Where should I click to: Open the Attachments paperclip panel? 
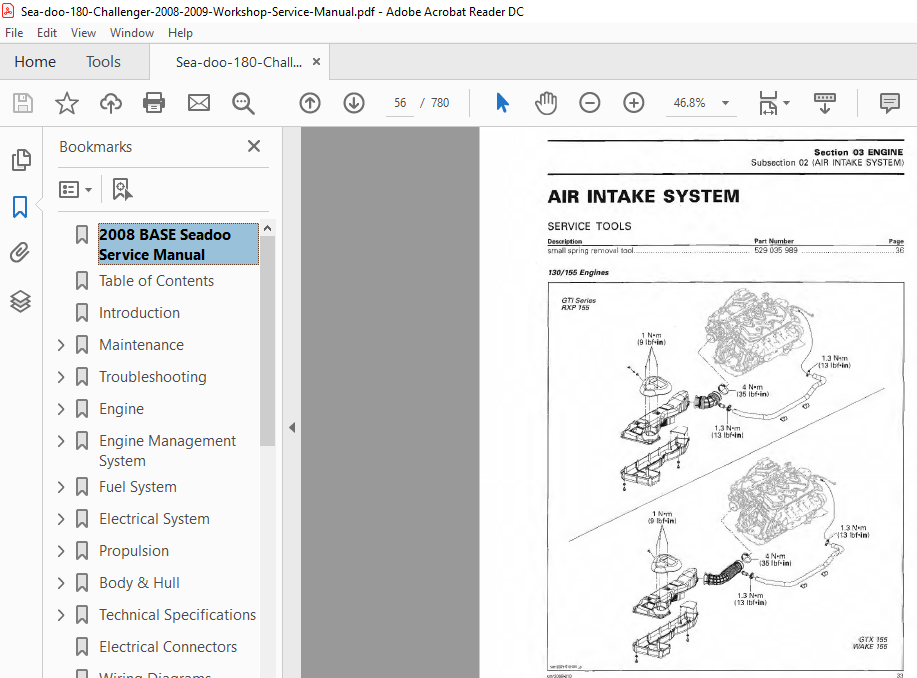point(20,253)
